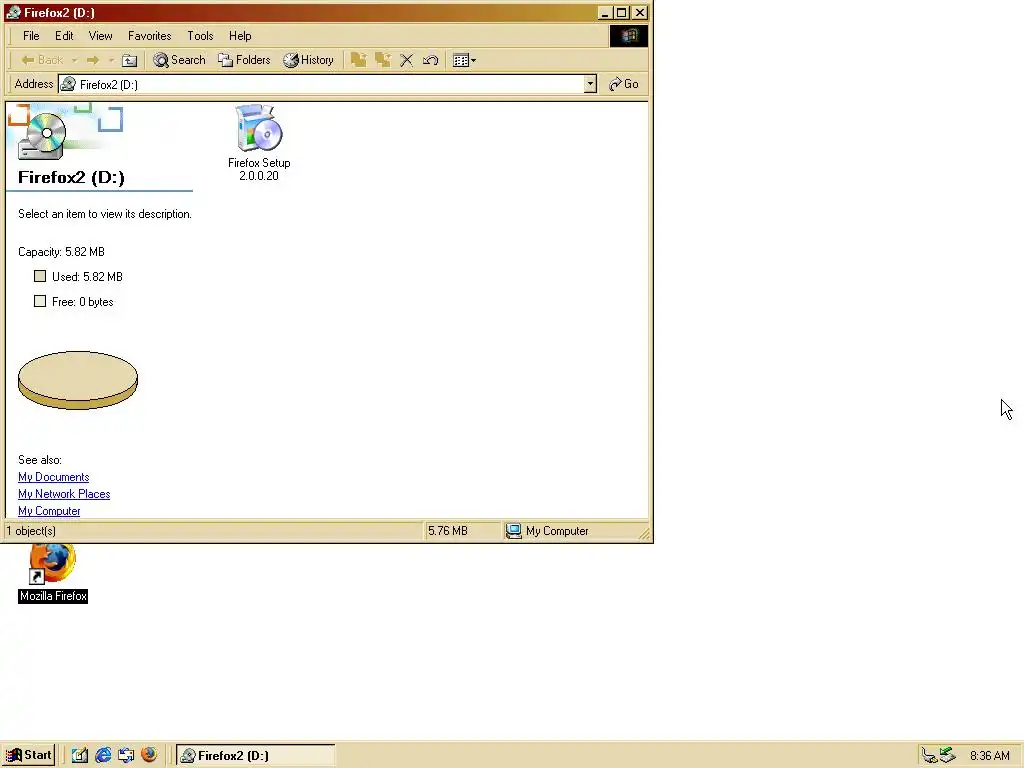Click the 'Used: 5.82 MB' text
This screenshot has width=1024, height=768.
88,277
